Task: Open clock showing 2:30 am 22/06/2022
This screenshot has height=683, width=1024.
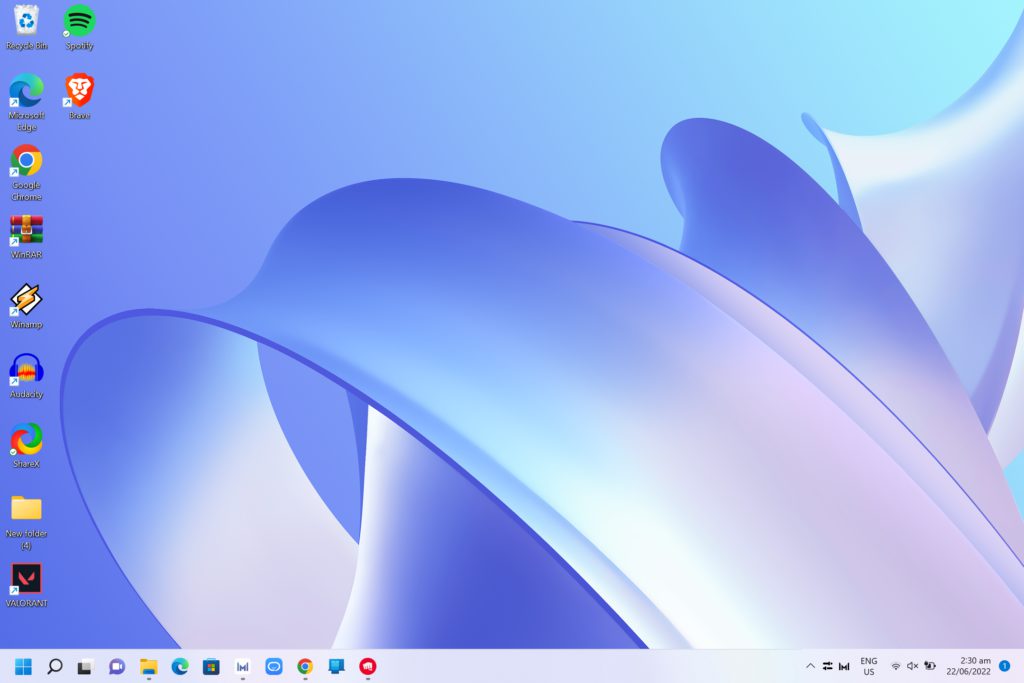Action: point(968,666)
